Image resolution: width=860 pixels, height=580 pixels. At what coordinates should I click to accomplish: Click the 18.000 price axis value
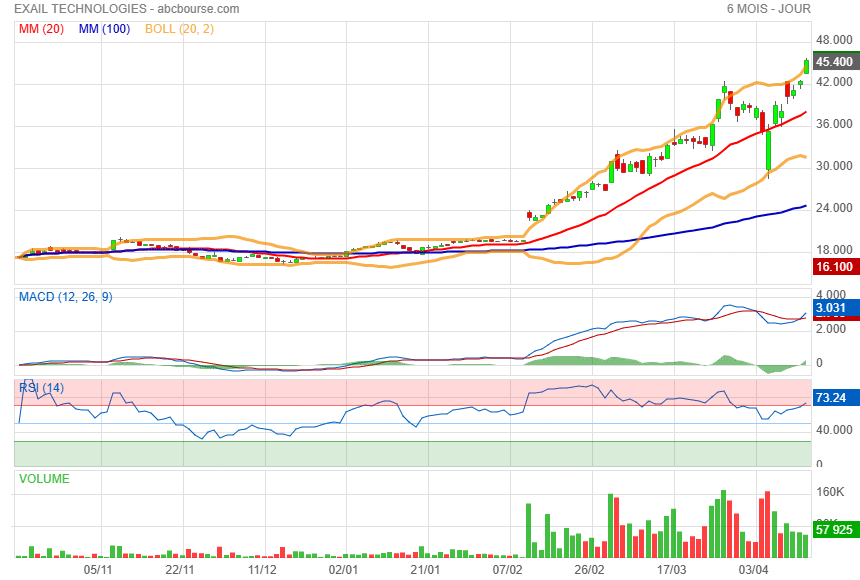(834, 250)
